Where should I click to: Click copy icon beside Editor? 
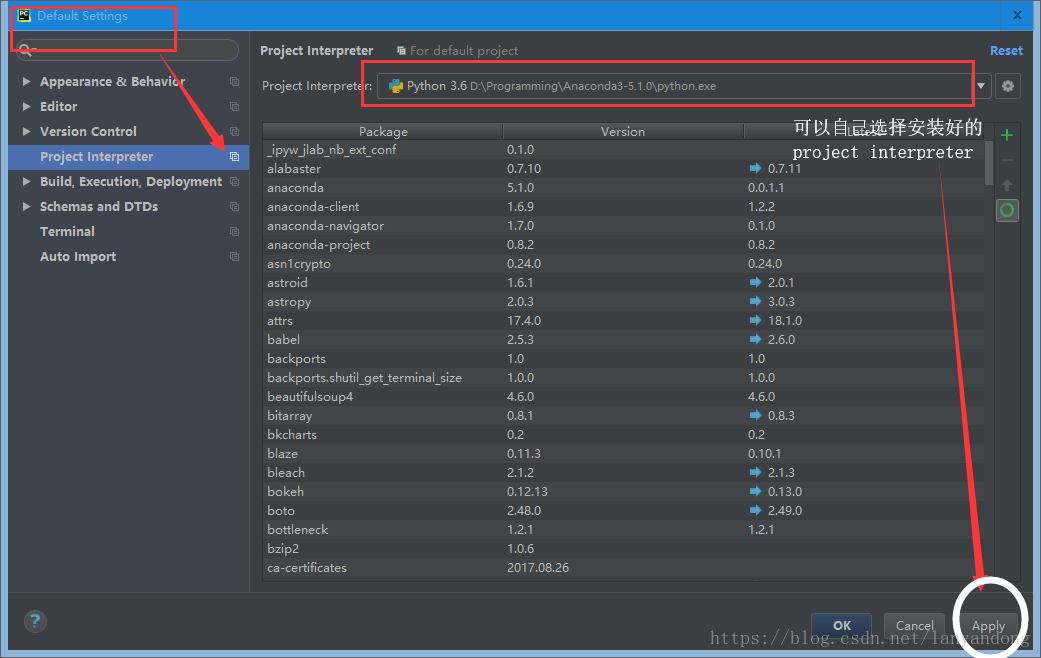pyautogui.click(x=234, y=106)
